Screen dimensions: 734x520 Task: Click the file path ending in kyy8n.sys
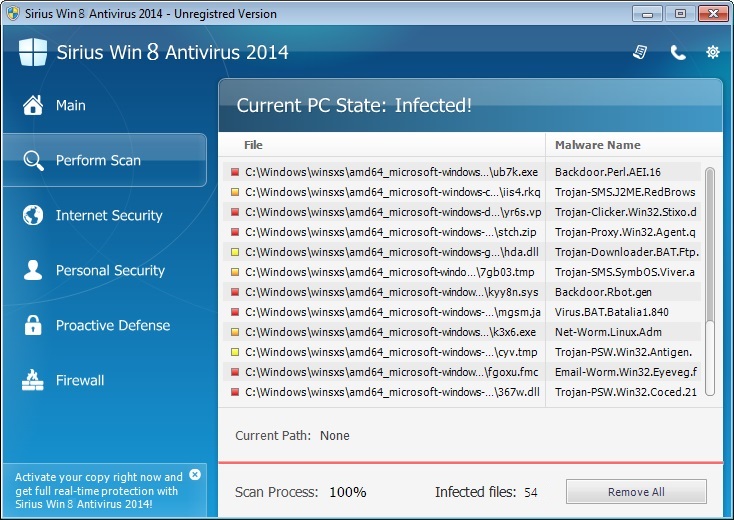pyautogui.click(x=391, y=292)
